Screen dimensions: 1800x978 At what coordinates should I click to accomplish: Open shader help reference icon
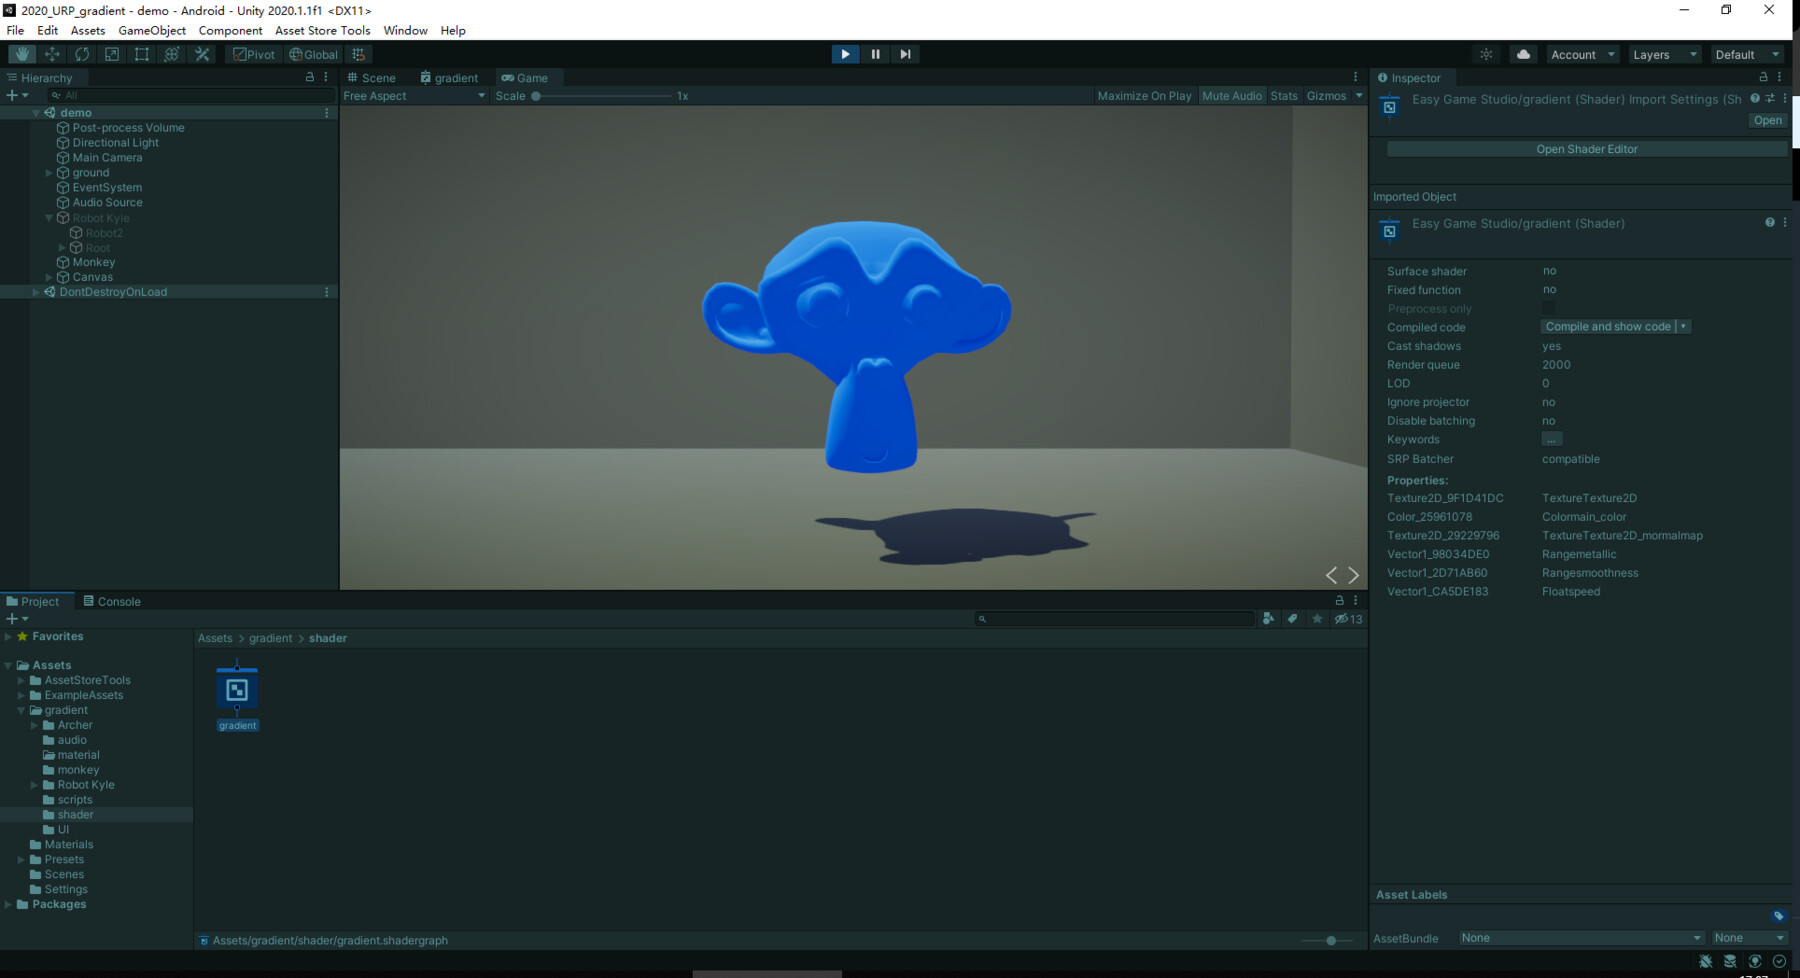pos(1755,98)
